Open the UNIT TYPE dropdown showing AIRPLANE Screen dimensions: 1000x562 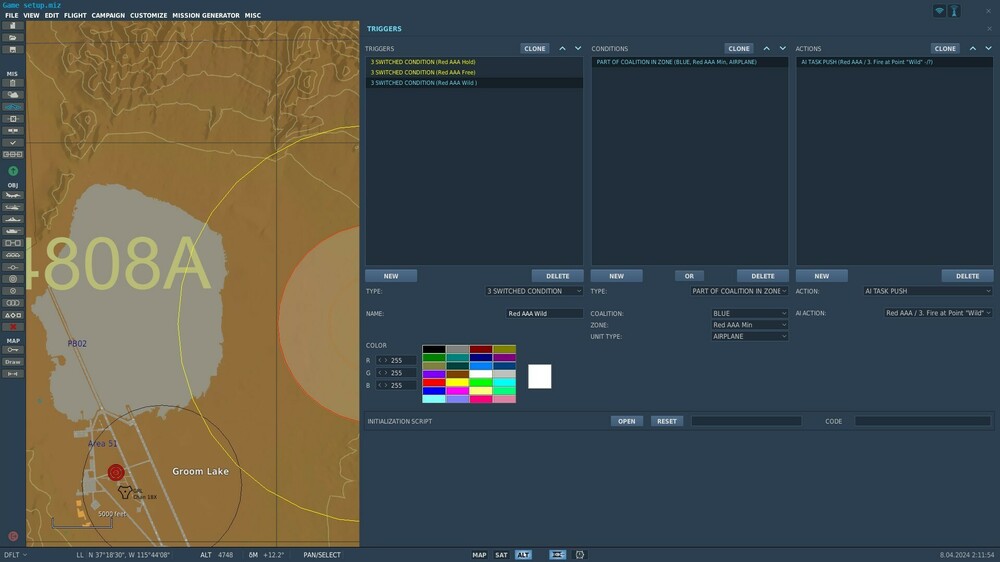(x=749, y=337)
